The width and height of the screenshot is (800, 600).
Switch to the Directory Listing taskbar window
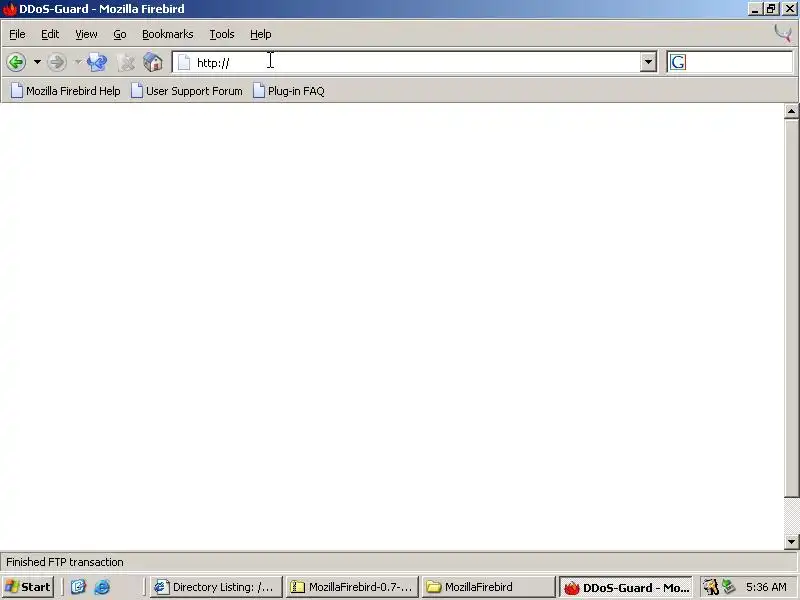pyautogui.click(x=215, y=587)
